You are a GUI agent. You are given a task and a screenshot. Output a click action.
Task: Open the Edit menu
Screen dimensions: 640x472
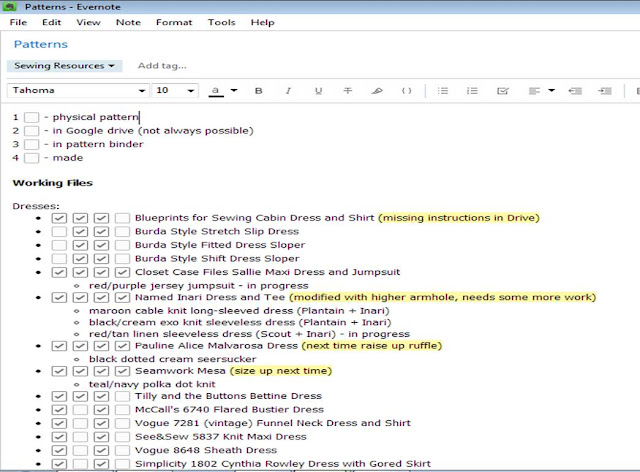[x=51, y=22]
